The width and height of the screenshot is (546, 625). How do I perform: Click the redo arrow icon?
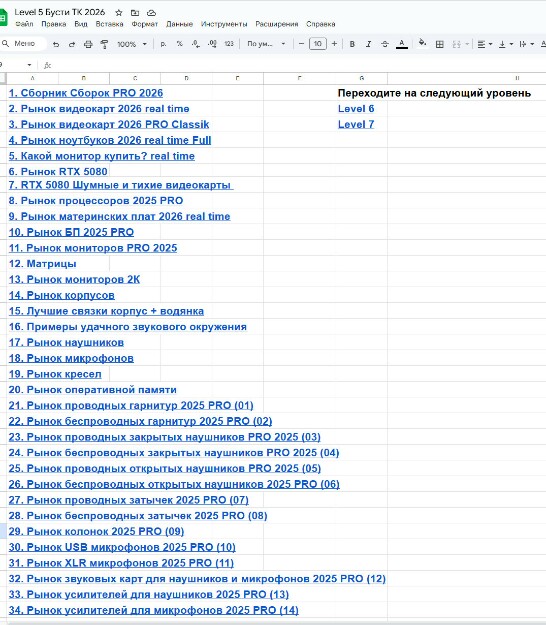(x=72, y=44)
